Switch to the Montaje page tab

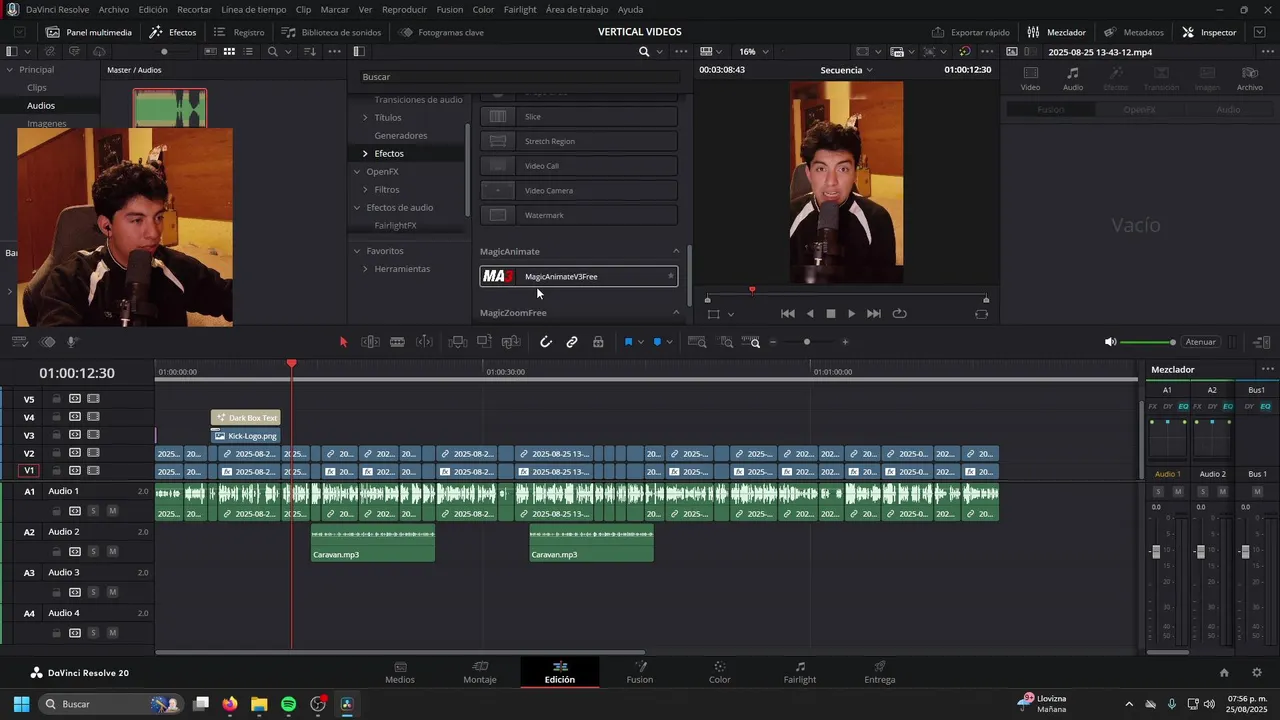point(480,672)
